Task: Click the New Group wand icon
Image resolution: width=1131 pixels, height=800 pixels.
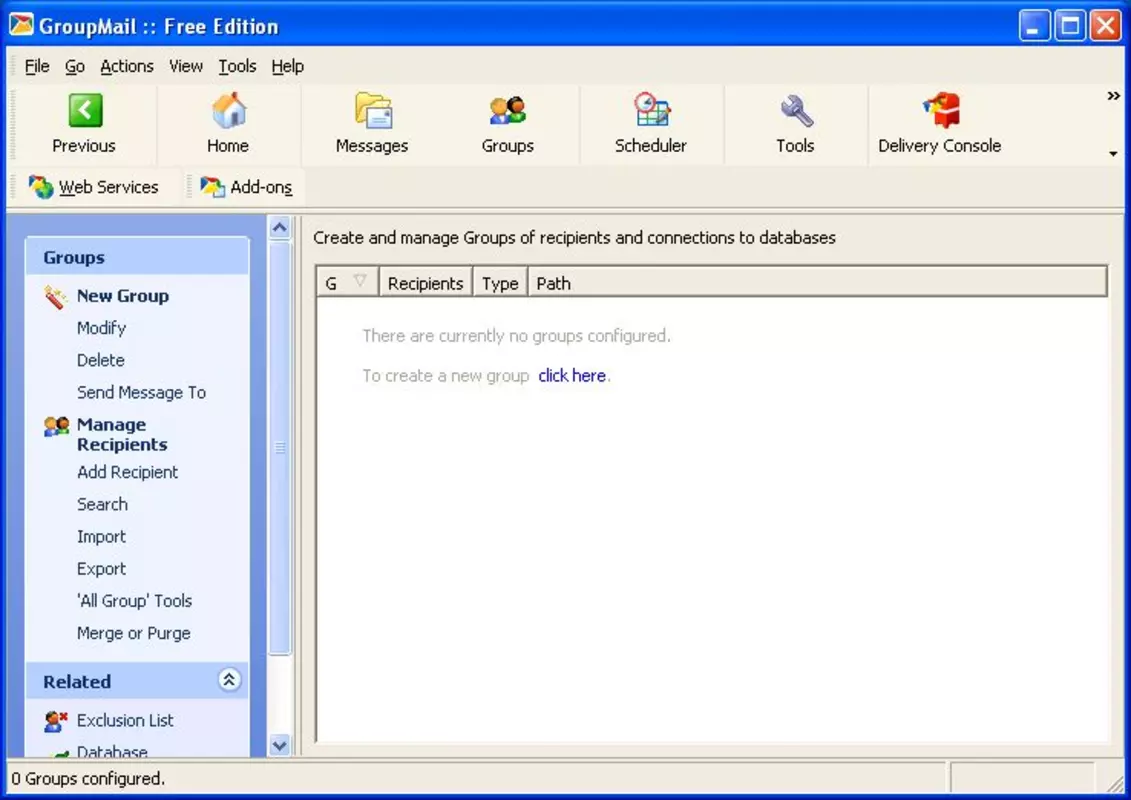Action: tap(56, 296)
